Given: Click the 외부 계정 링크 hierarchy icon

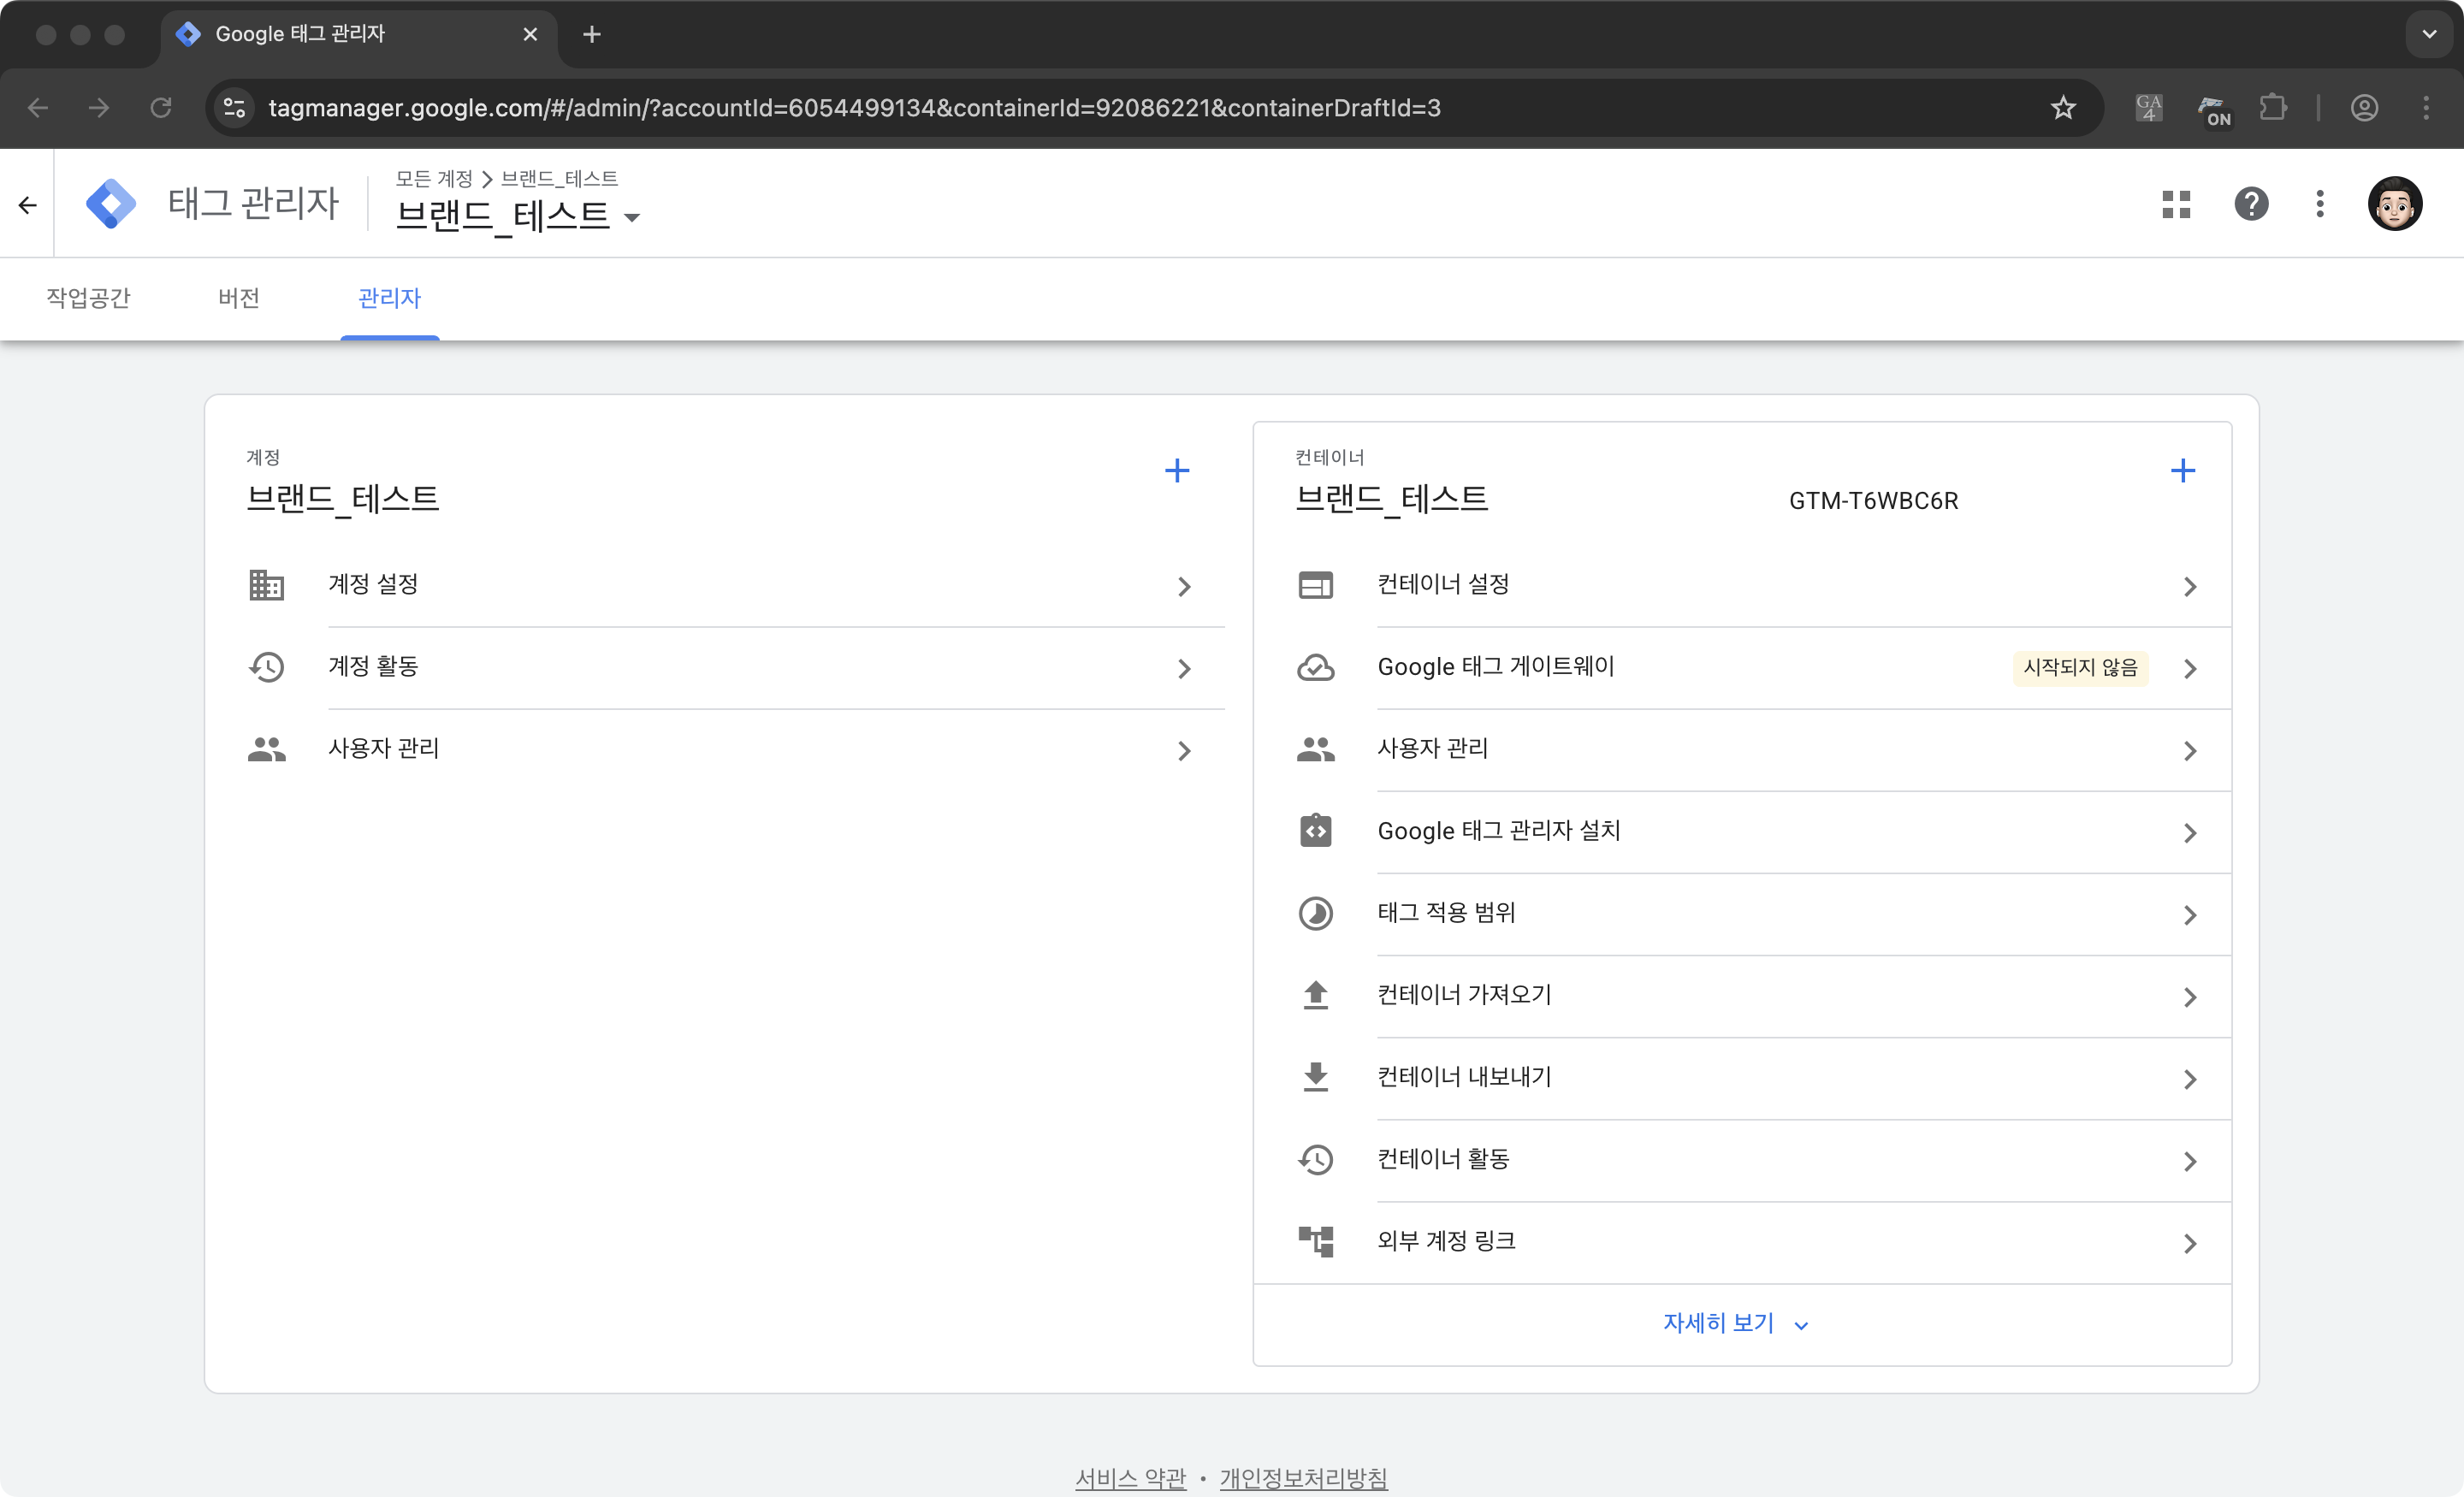Looking at the screenshot, I should pos(1315,1241).
